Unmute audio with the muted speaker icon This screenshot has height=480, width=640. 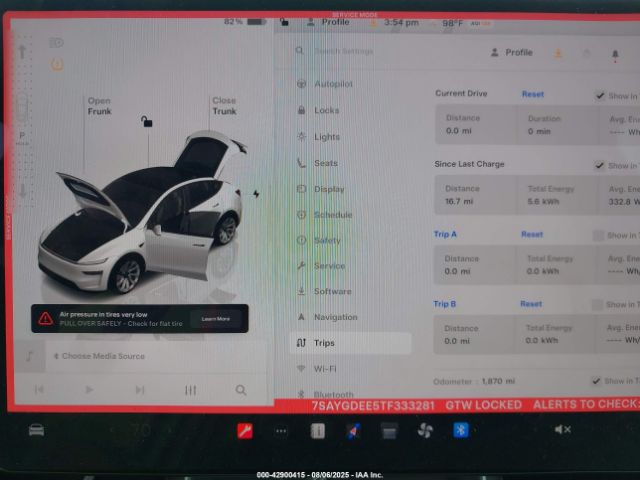pos(562,430)
